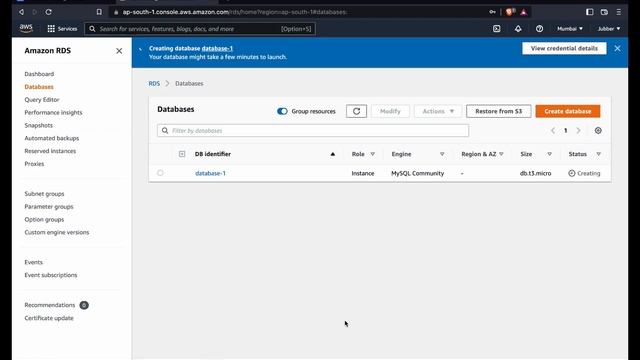Open Certificate update in sidebar
The width and height of the screenshot is (640, 360).
click(49, 318)
